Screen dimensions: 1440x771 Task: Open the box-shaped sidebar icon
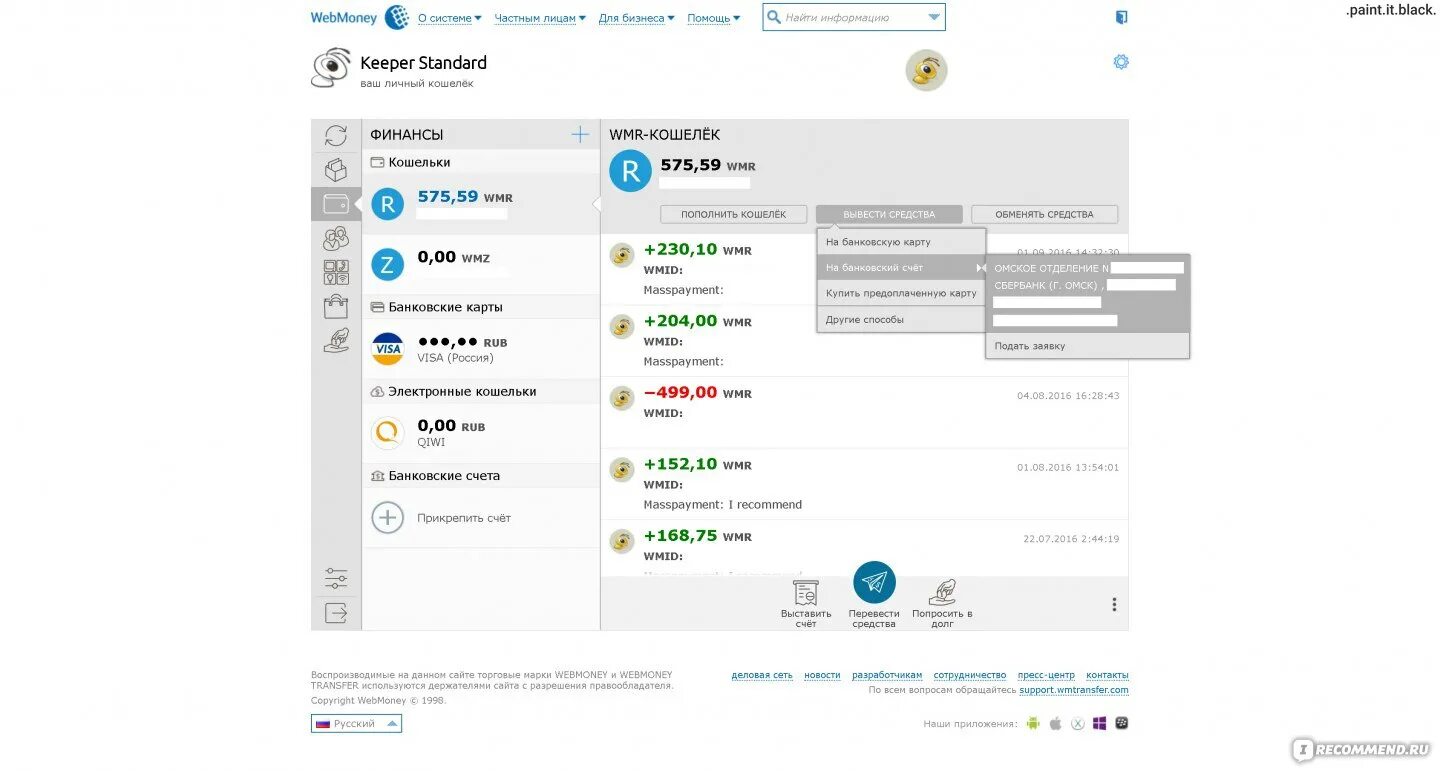pyautogui.click(x=336, y=170)
